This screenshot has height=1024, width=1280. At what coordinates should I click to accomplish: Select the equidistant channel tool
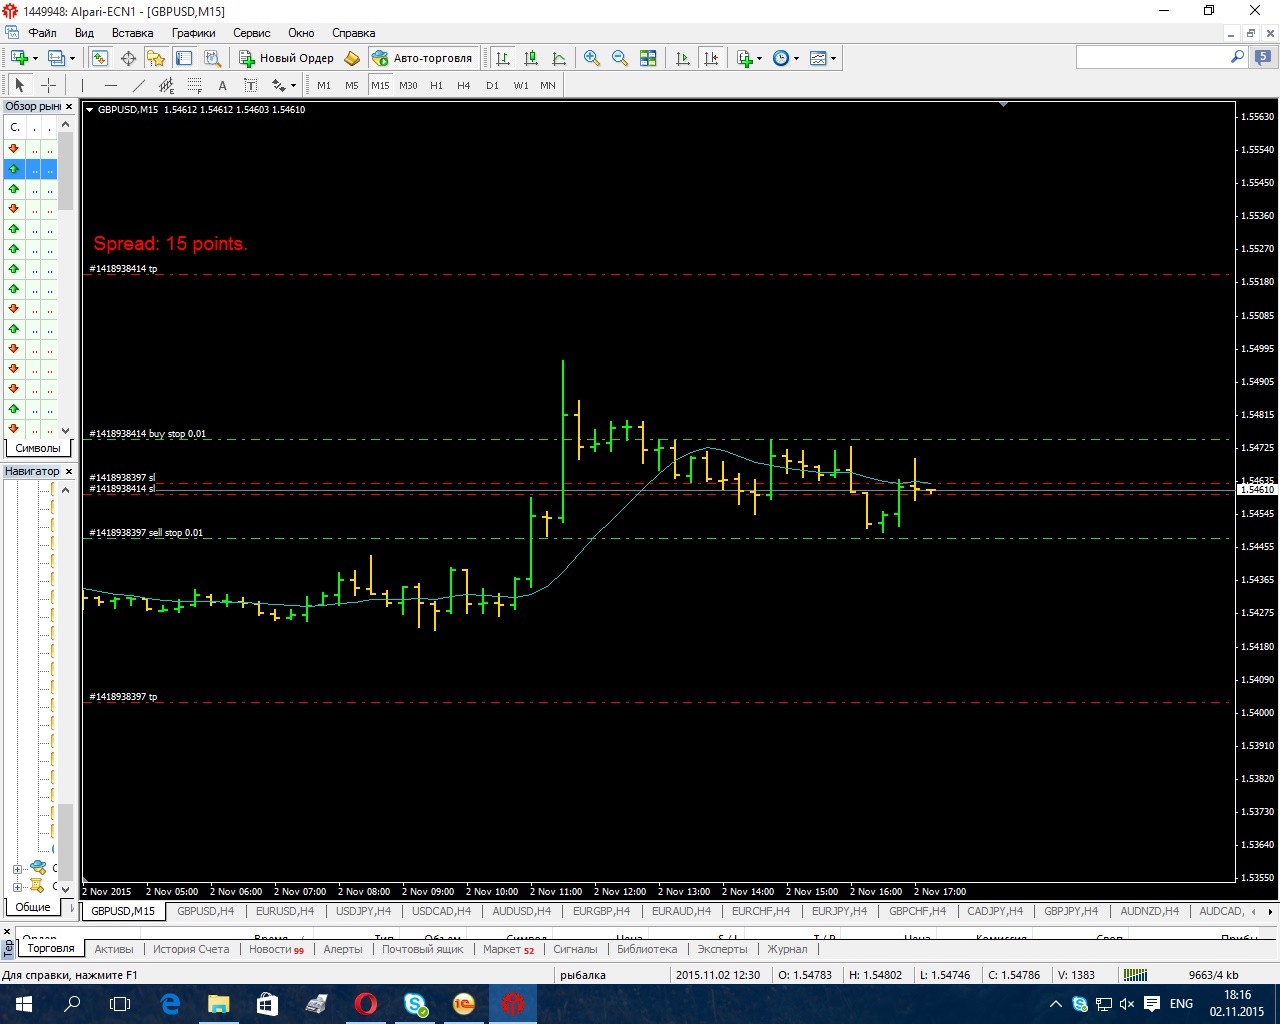tap(167, 85)
